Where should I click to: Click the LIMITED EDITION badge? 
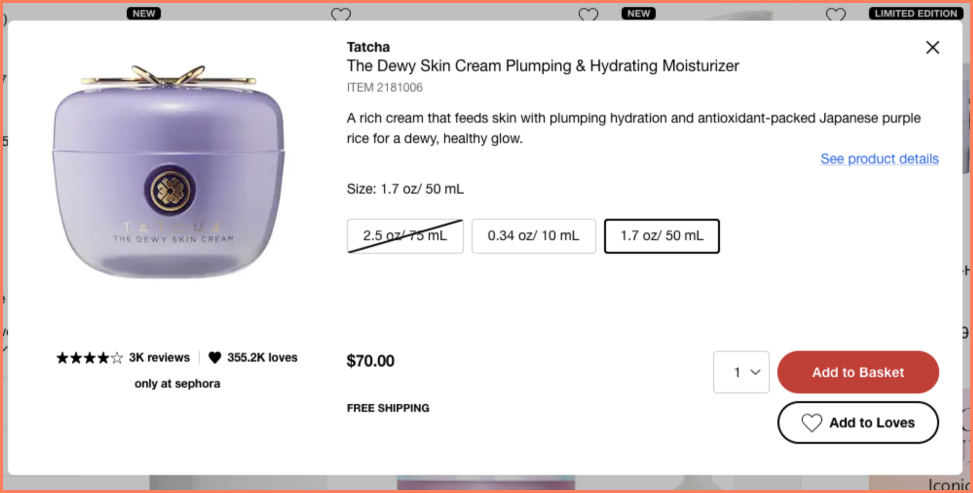pos(915,13)
